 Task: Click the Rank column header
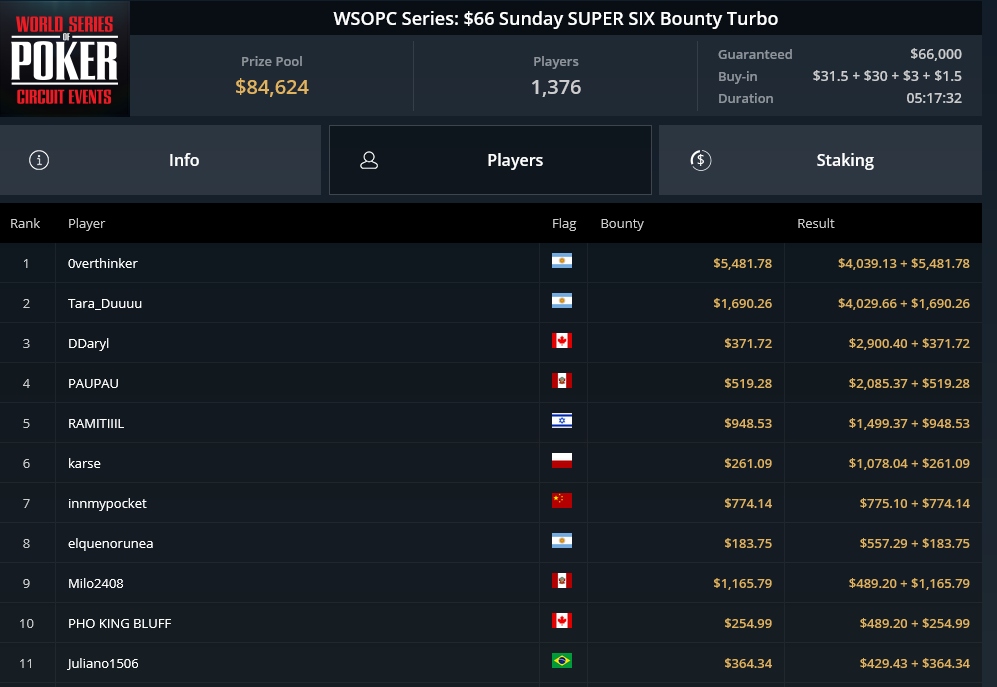[25, 223]
